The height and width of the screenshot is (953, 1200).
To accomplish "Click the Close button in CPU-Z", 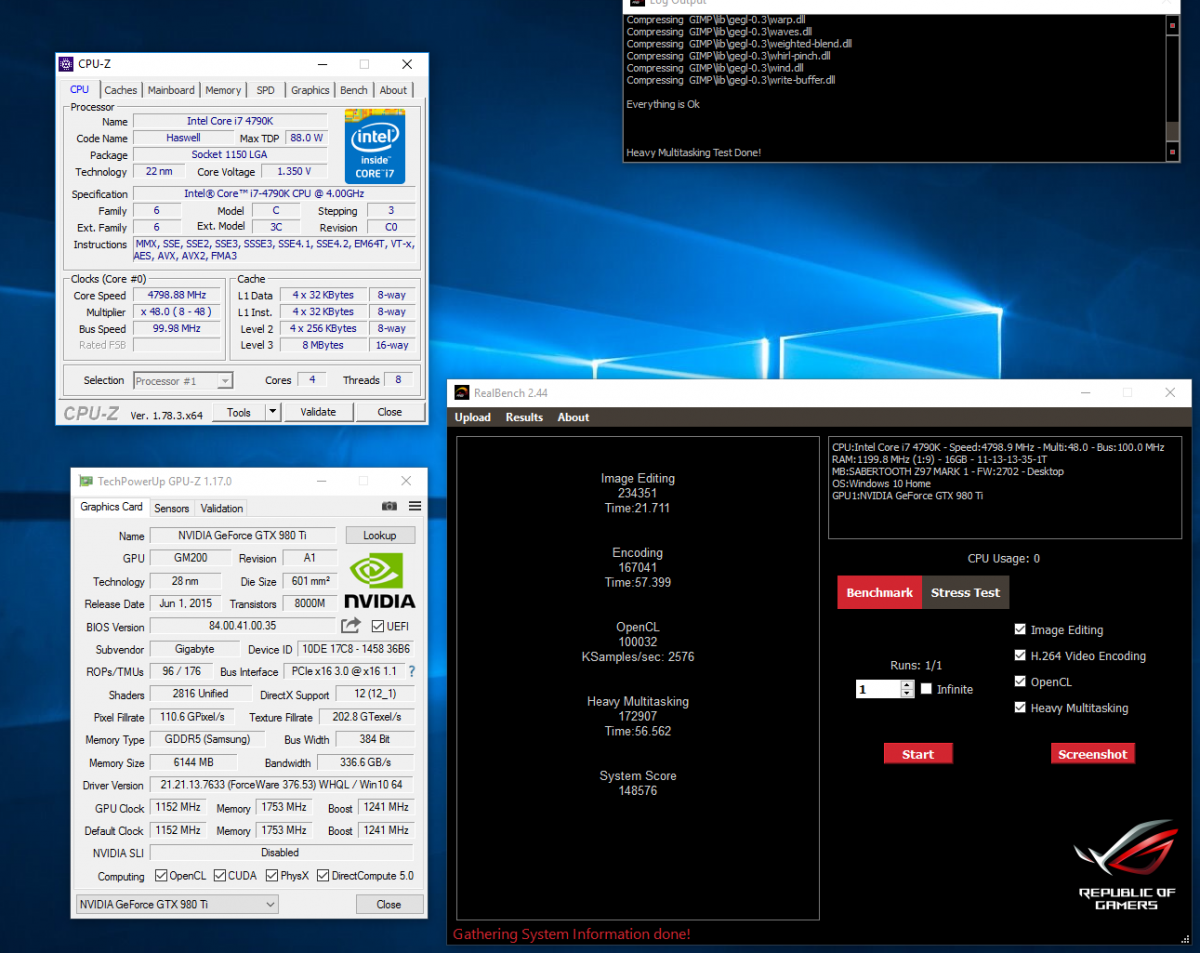I will point(390,412).
